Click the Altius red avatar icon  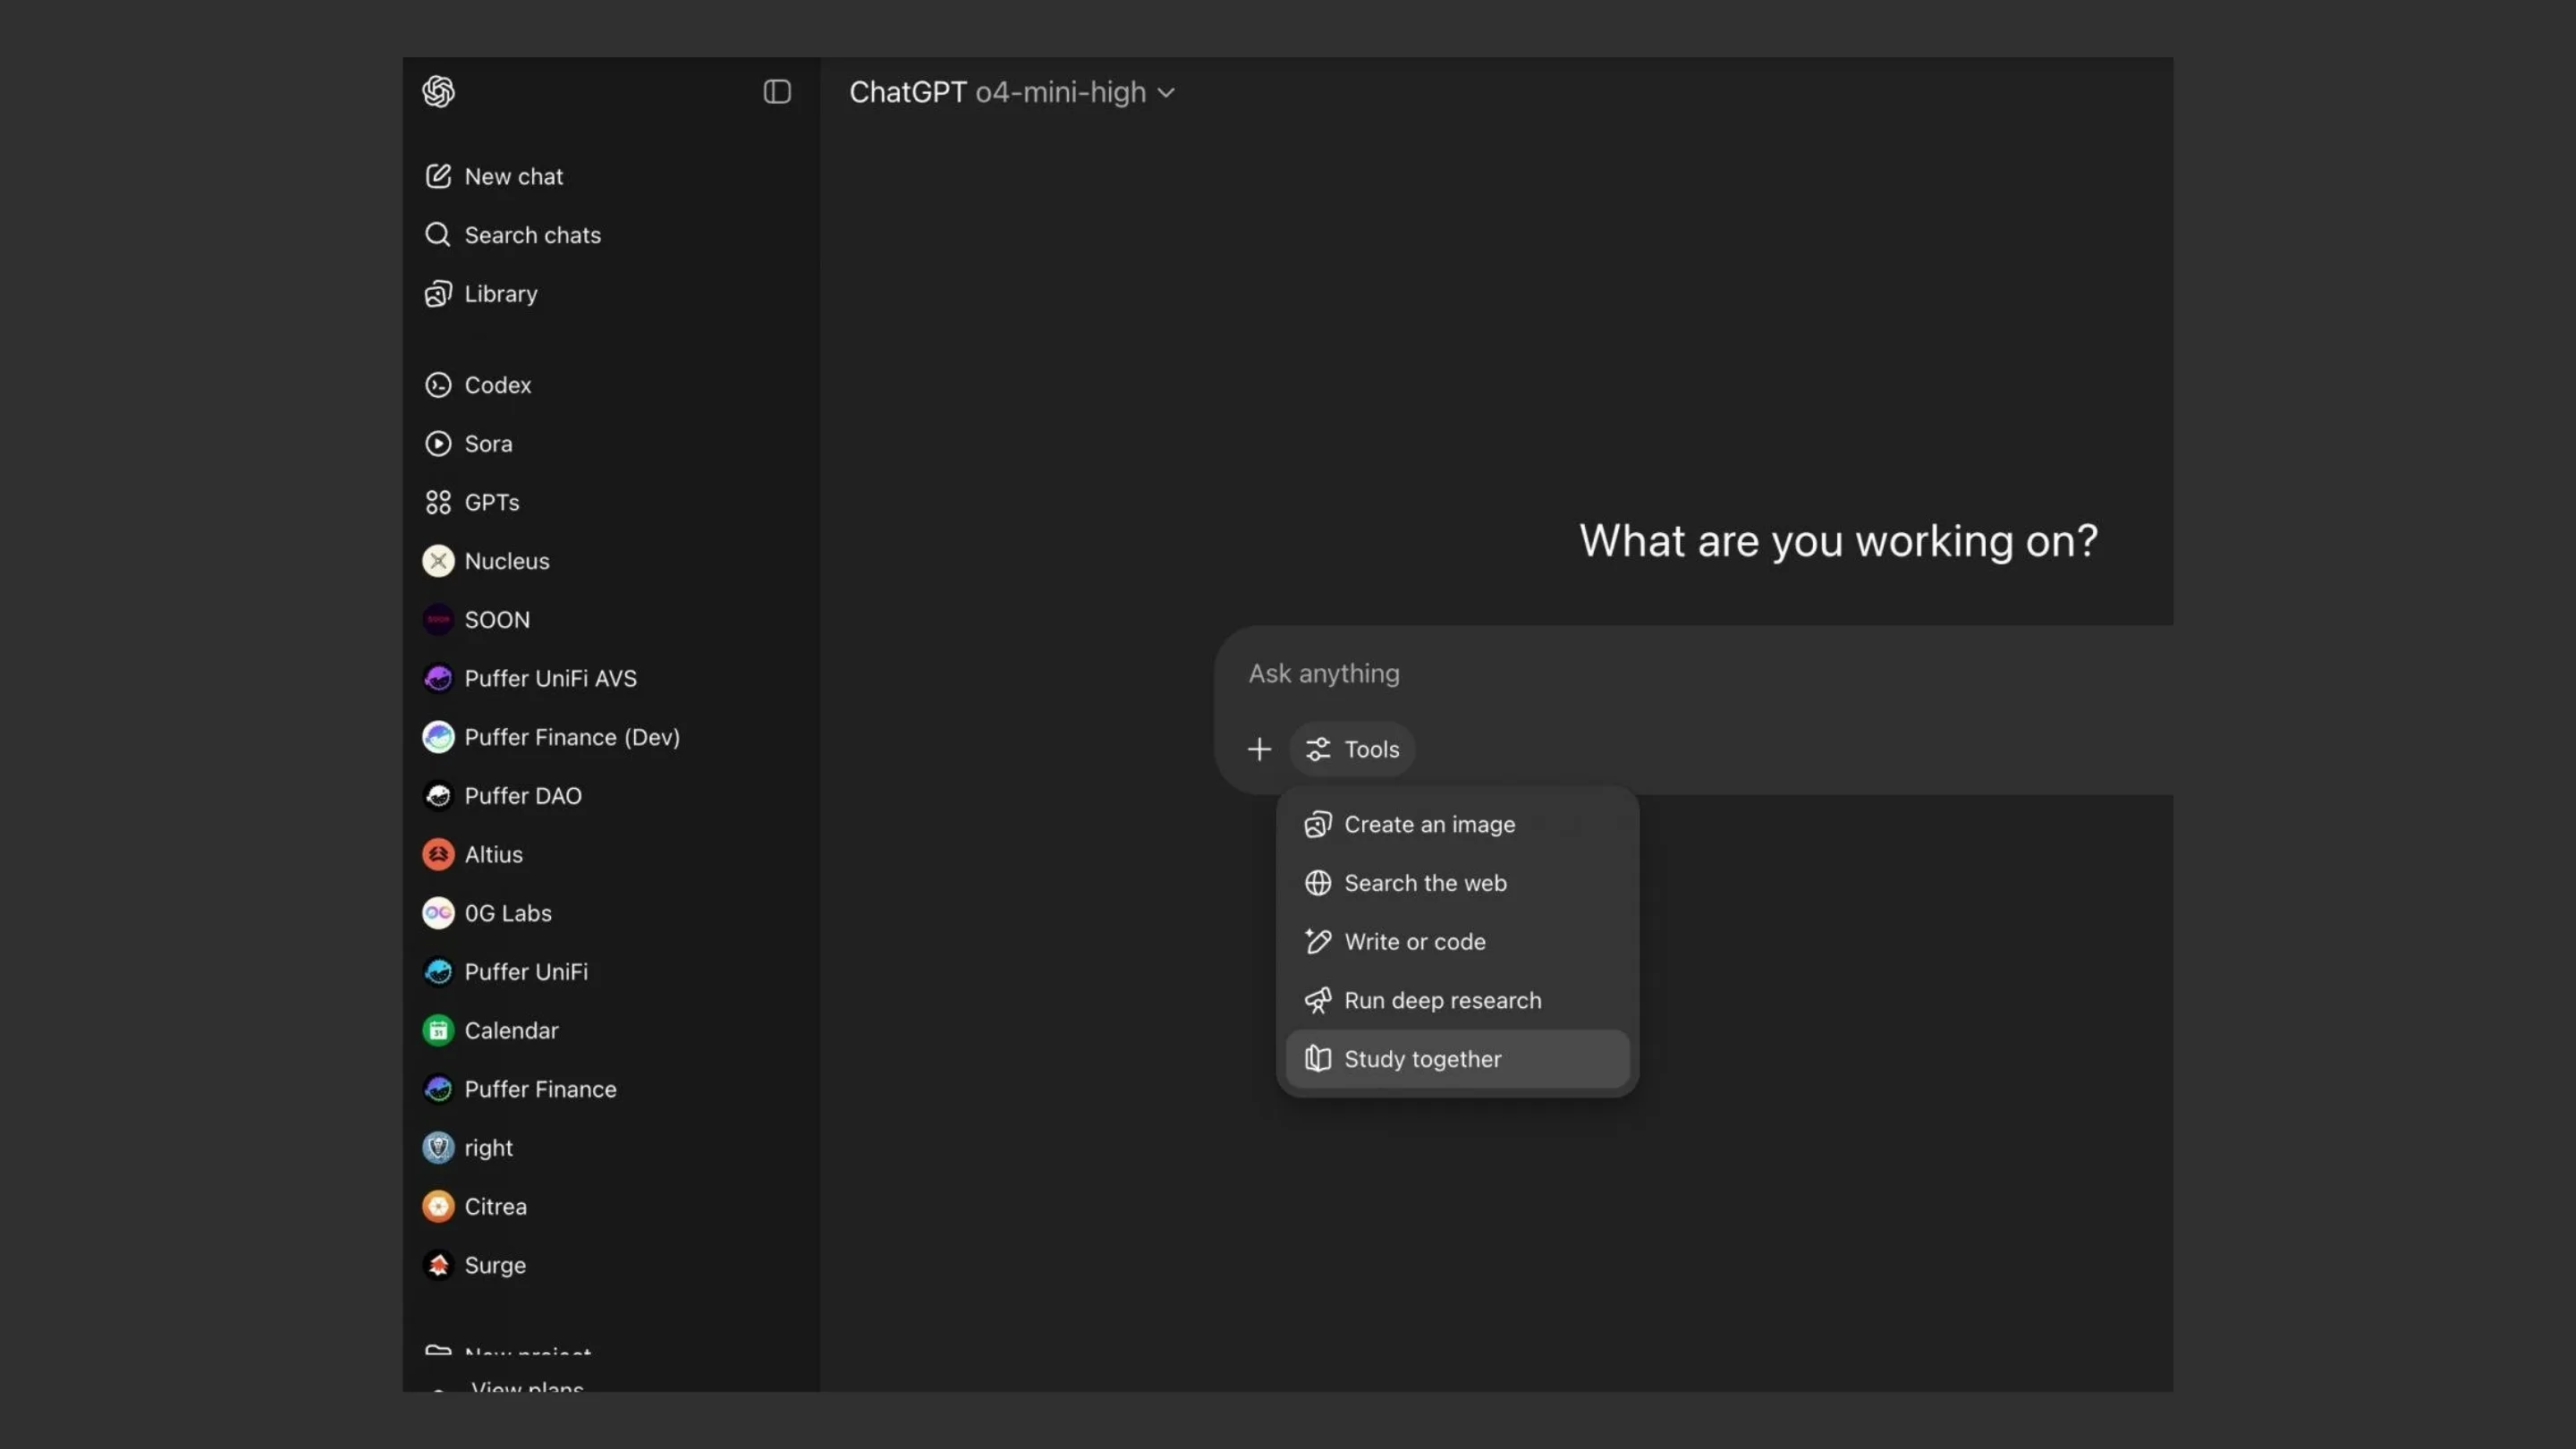pyautogui.click(x=438, y=855)
